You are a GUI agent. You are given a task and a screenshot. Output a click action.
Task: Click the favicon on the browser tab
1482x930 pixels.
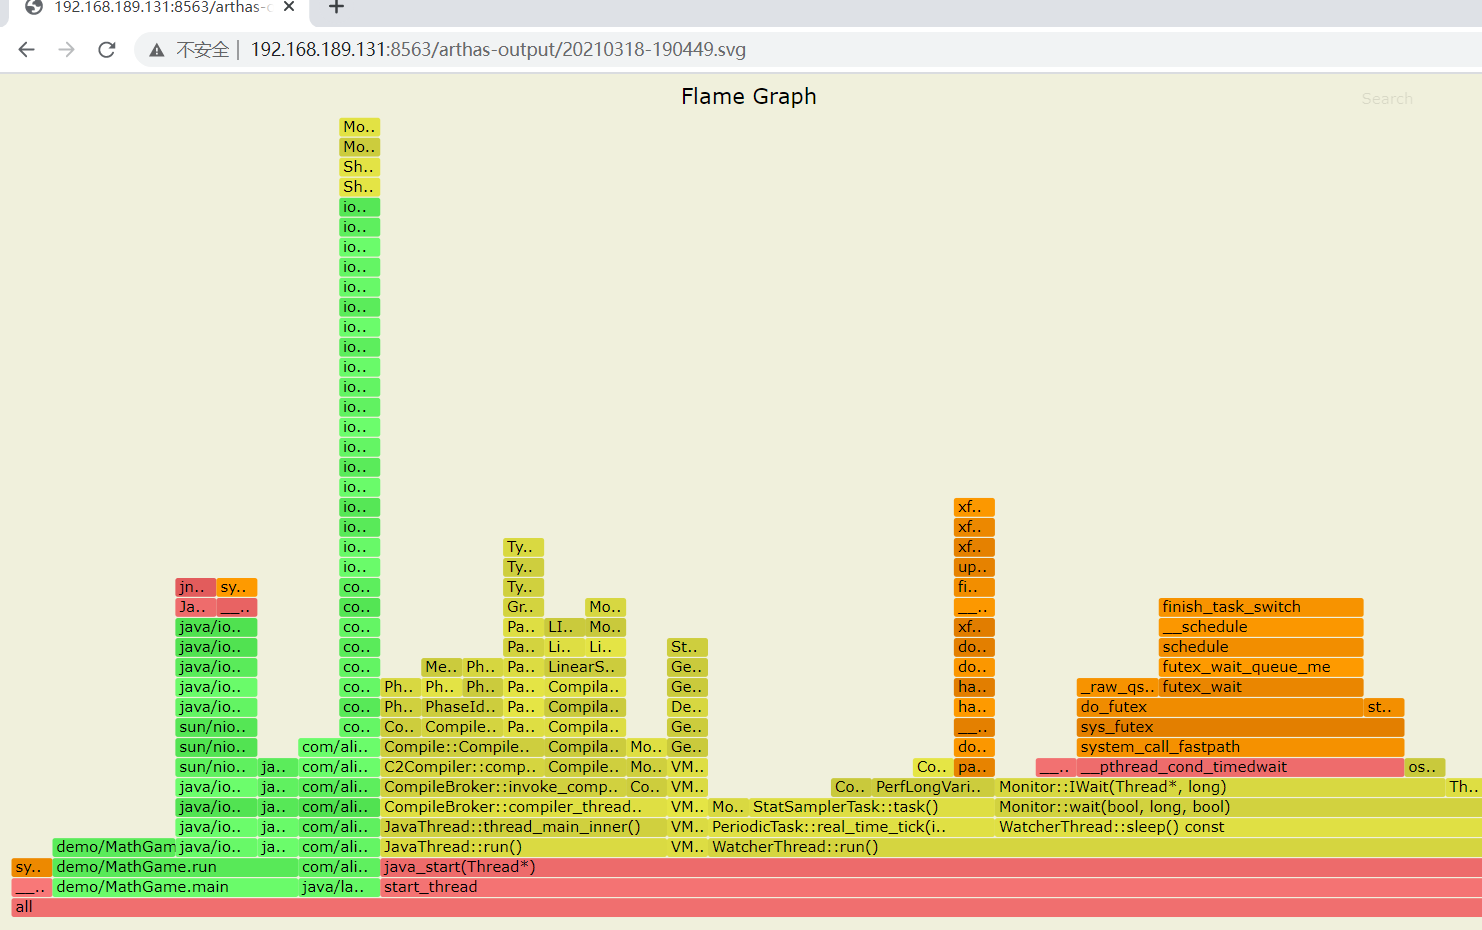[x=33, y=8]
